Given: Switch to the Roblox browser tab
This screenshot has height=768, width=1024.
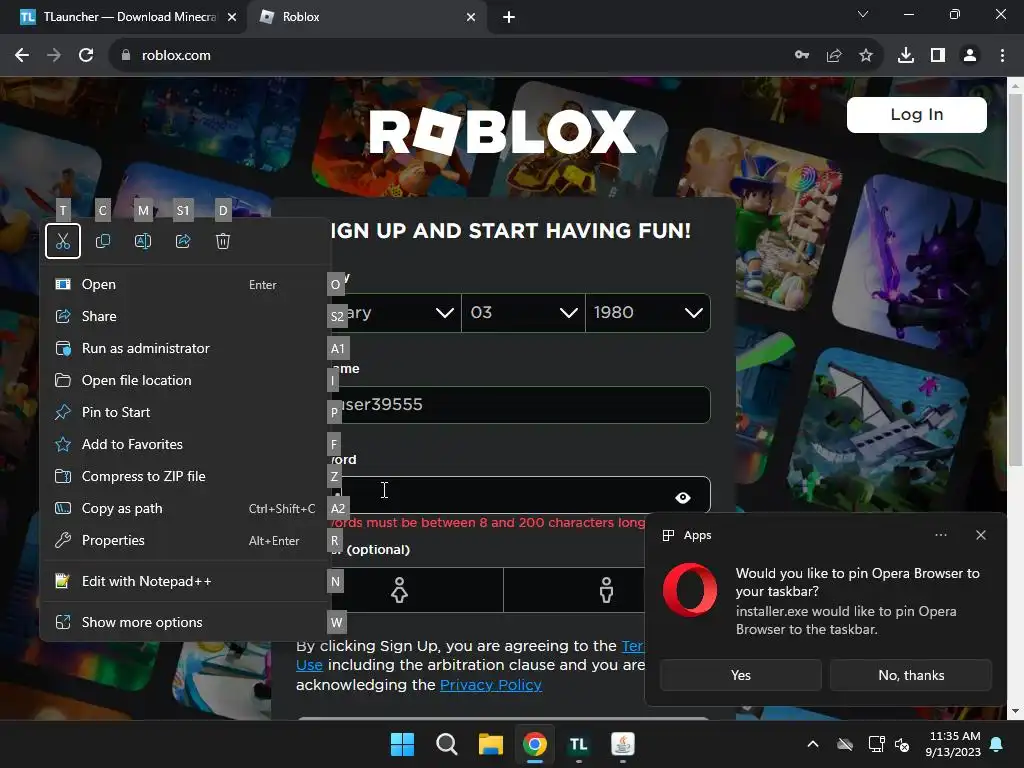Looking at the screenshot, I should 366,17.
